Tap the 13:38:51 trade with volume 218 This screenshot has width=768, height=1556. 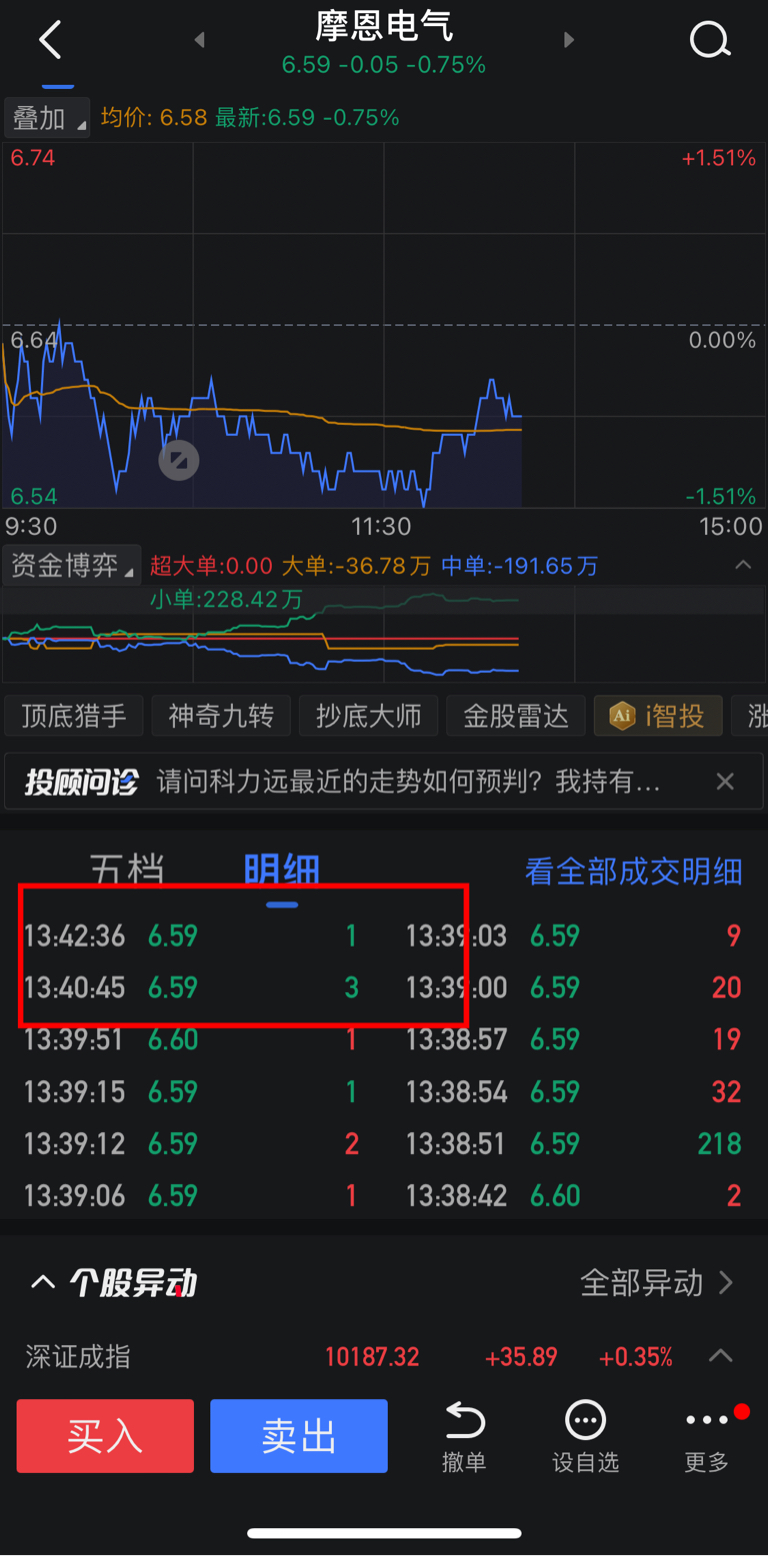coord(574,1144)
